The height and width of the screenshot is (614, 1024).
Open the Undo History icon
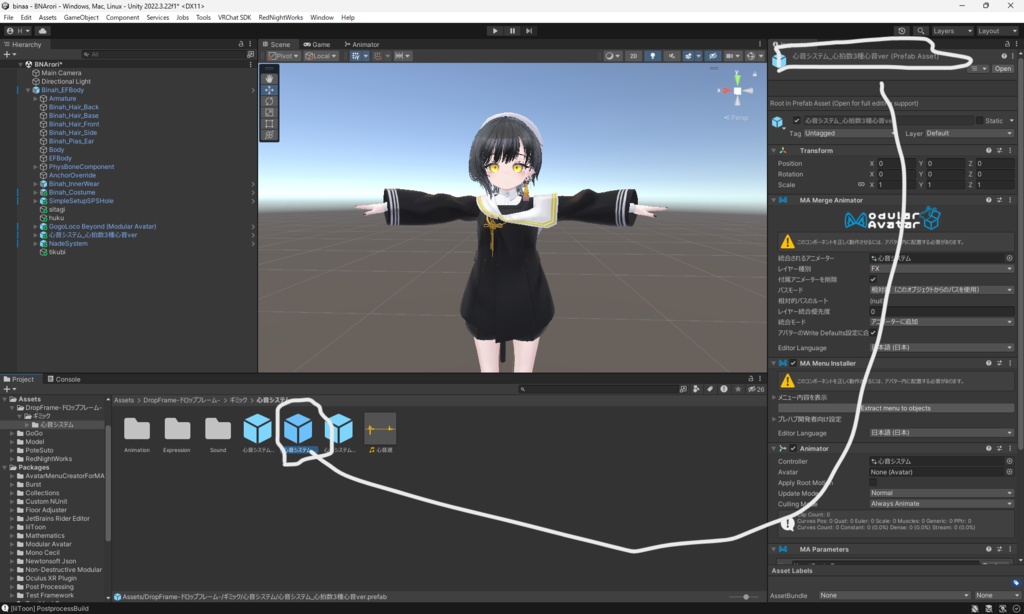[x=902, y=31]
